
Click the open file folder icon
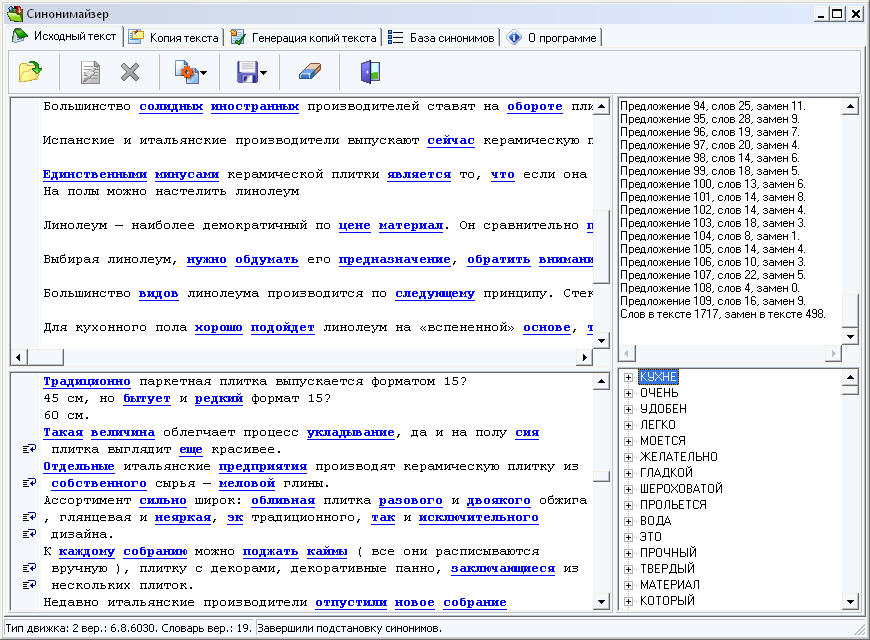(x=30, y=71)
